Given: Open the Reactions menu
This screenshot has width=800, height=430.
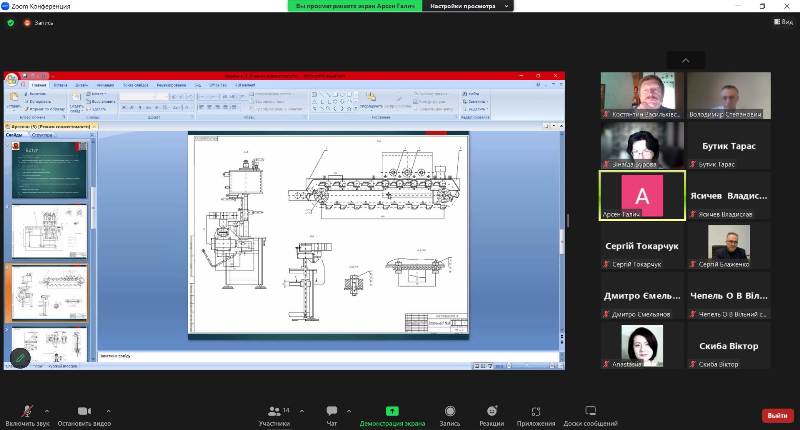Looking at the screenshot, I should tap(491, 414).
